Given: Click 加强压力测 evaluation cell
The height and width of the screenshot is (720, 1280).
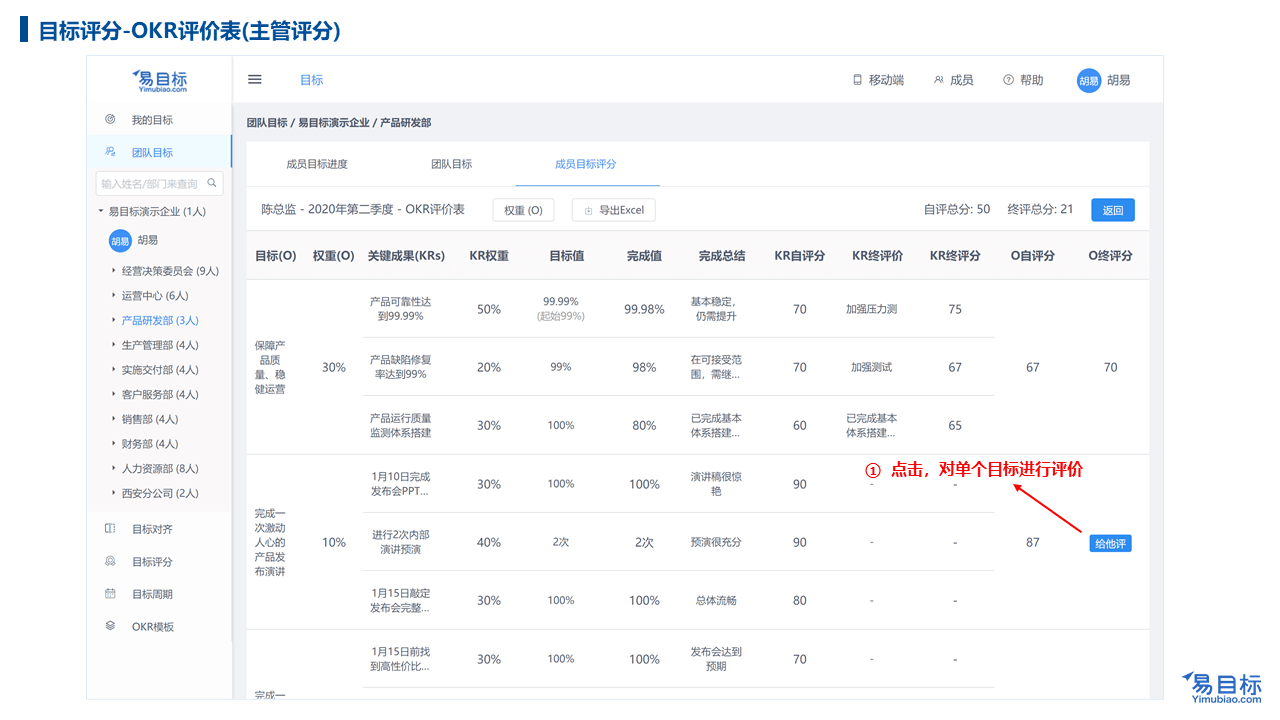Looking at the screenshot, I should [x=871, y=309].
